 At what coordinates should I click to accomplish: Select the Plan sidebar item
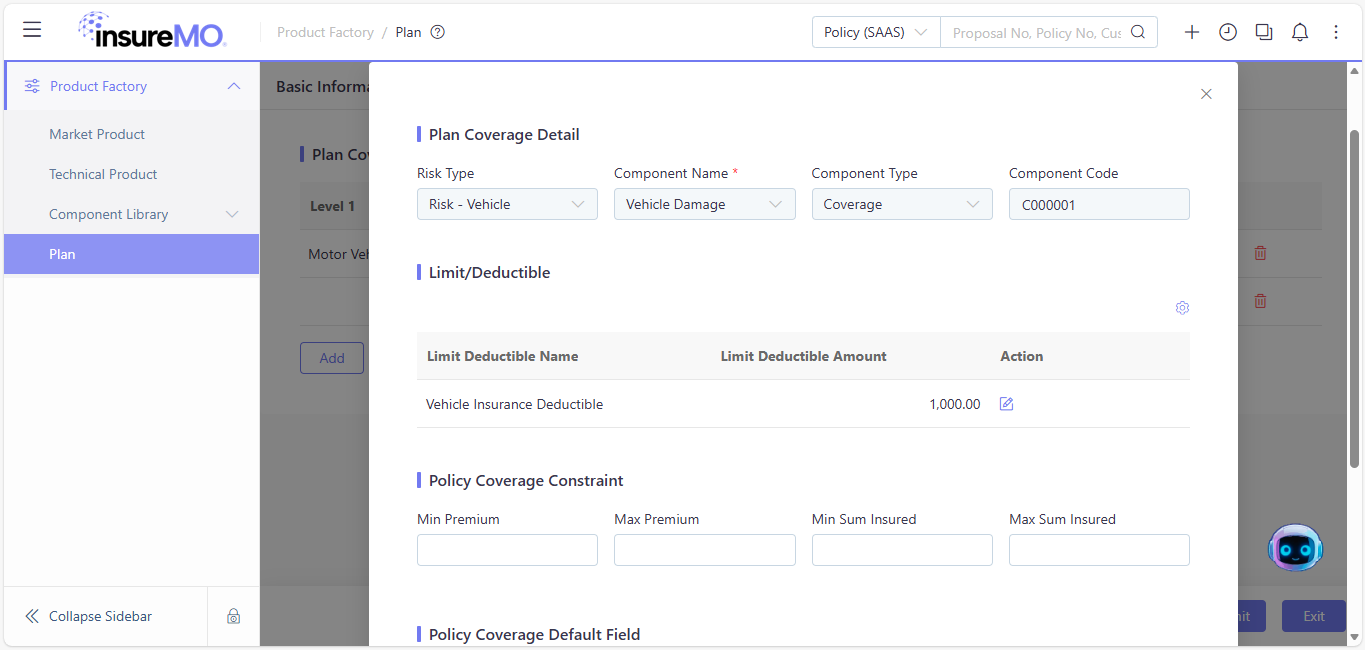click(131, 254)
